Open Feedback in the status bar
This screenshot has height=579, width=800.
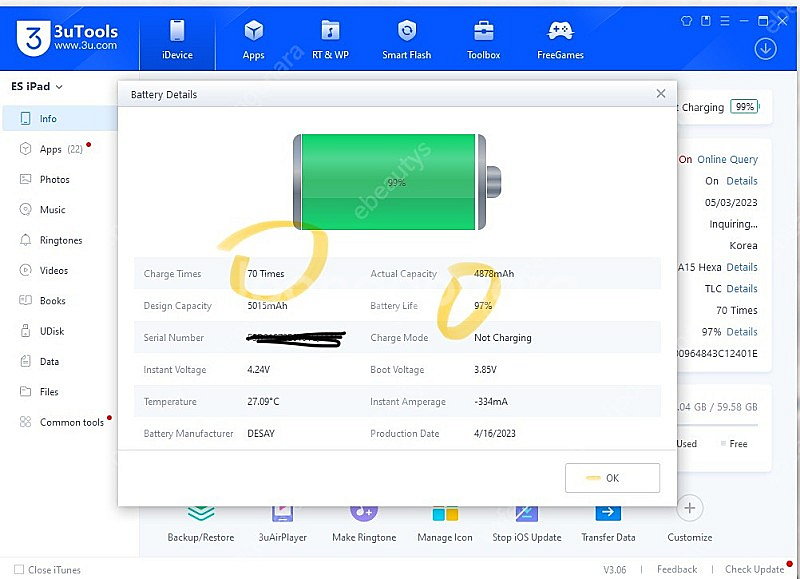click(677, 570)
